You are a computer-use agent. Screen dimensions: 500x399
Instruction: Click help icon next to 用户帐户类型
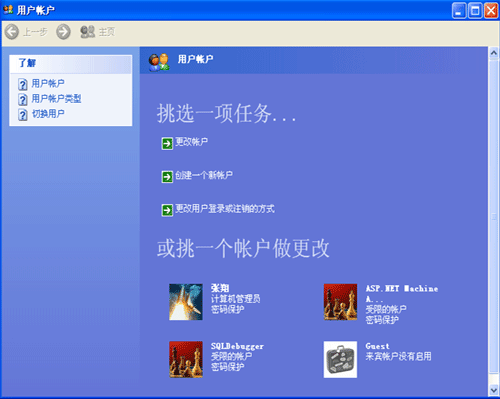(x=23, y=100)
